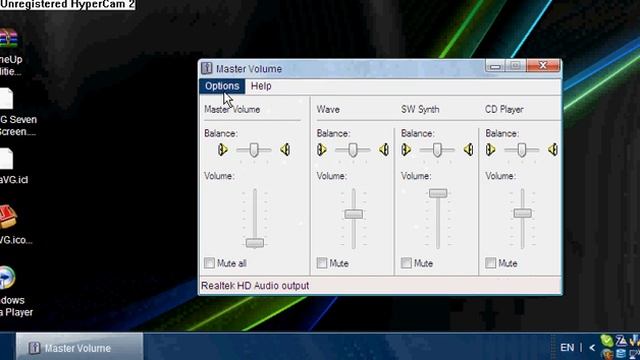The height and width of the screenshot is (360, 640).
Task: Click the Master Volume balance slider thumb
Action: pos(254,150)
